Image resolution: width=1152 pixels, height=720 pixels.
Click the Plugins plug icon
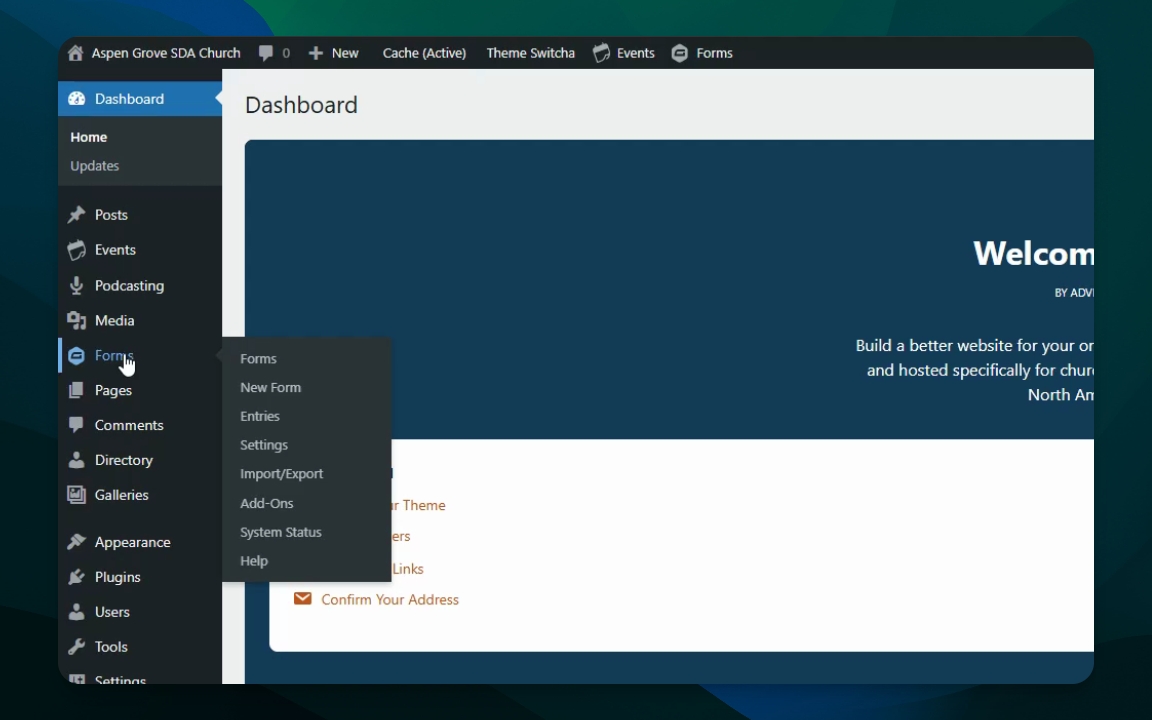tap(76, 577)
